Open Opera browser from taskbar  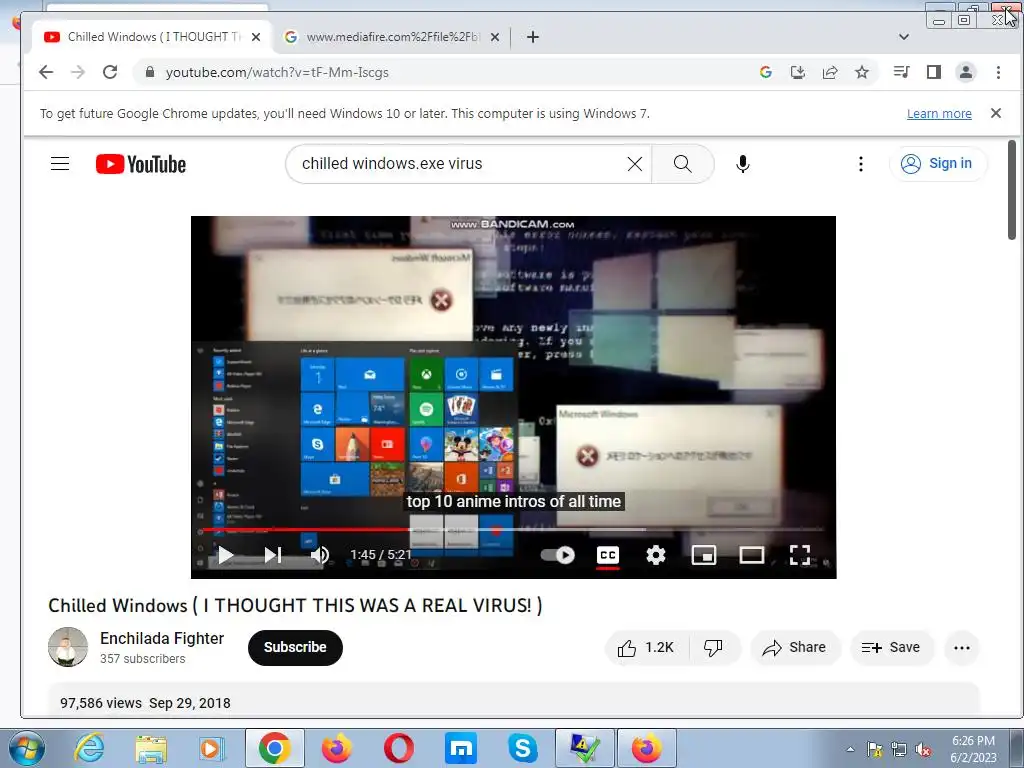(398, 748)
